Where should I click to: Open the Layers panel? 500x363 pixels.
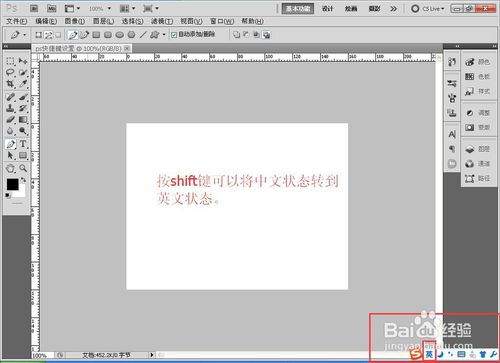coord(478,149)
